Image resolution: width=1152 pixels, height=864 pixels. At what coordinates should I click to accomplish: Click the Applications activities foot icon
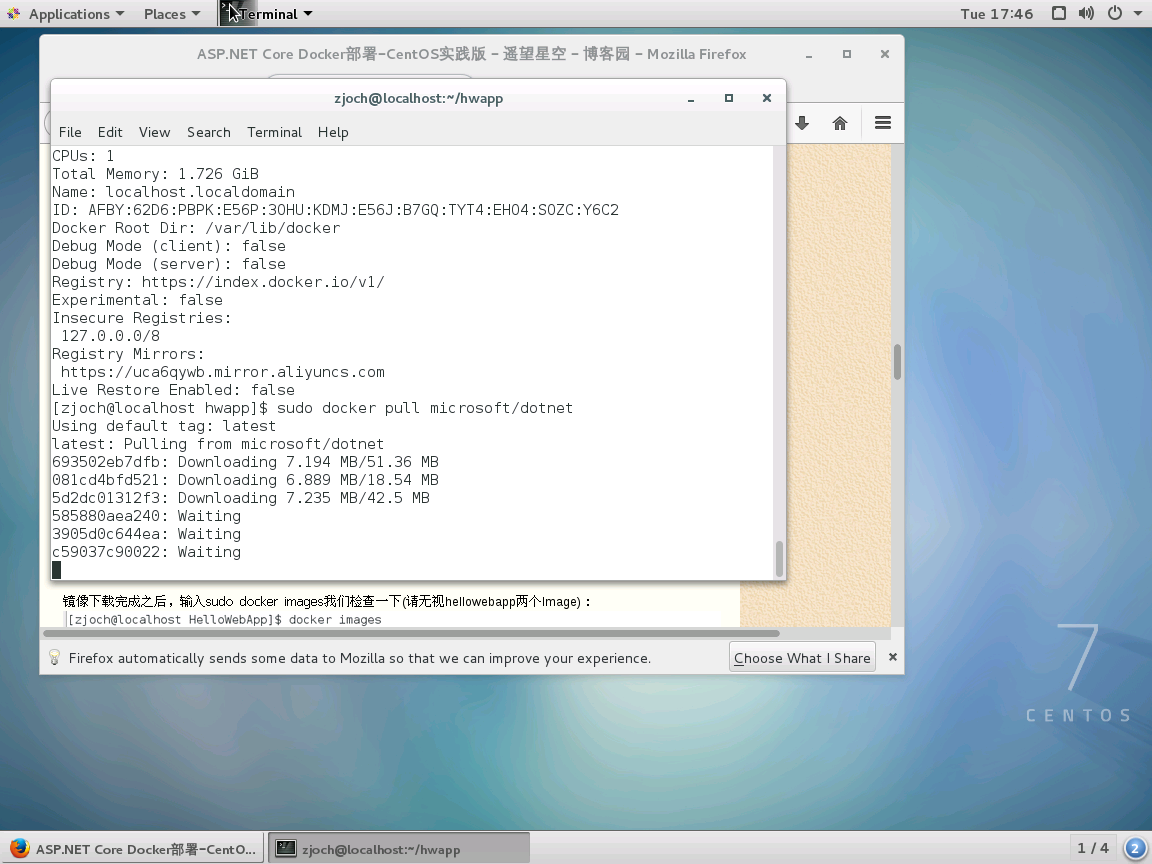pyautogui.click(x=13, y=14)
